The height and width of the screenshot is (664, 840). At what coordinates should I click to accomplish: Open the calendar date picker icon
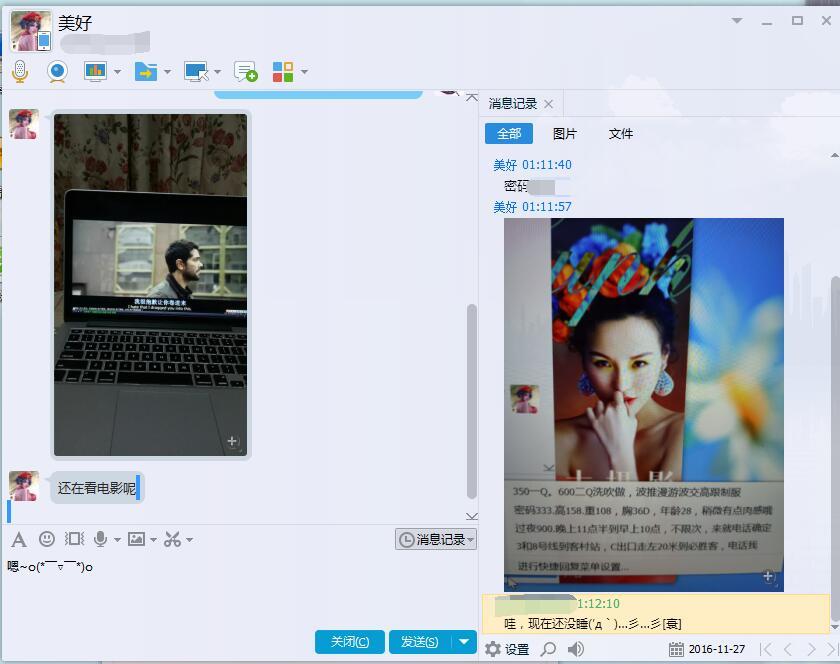coord(676,649)
